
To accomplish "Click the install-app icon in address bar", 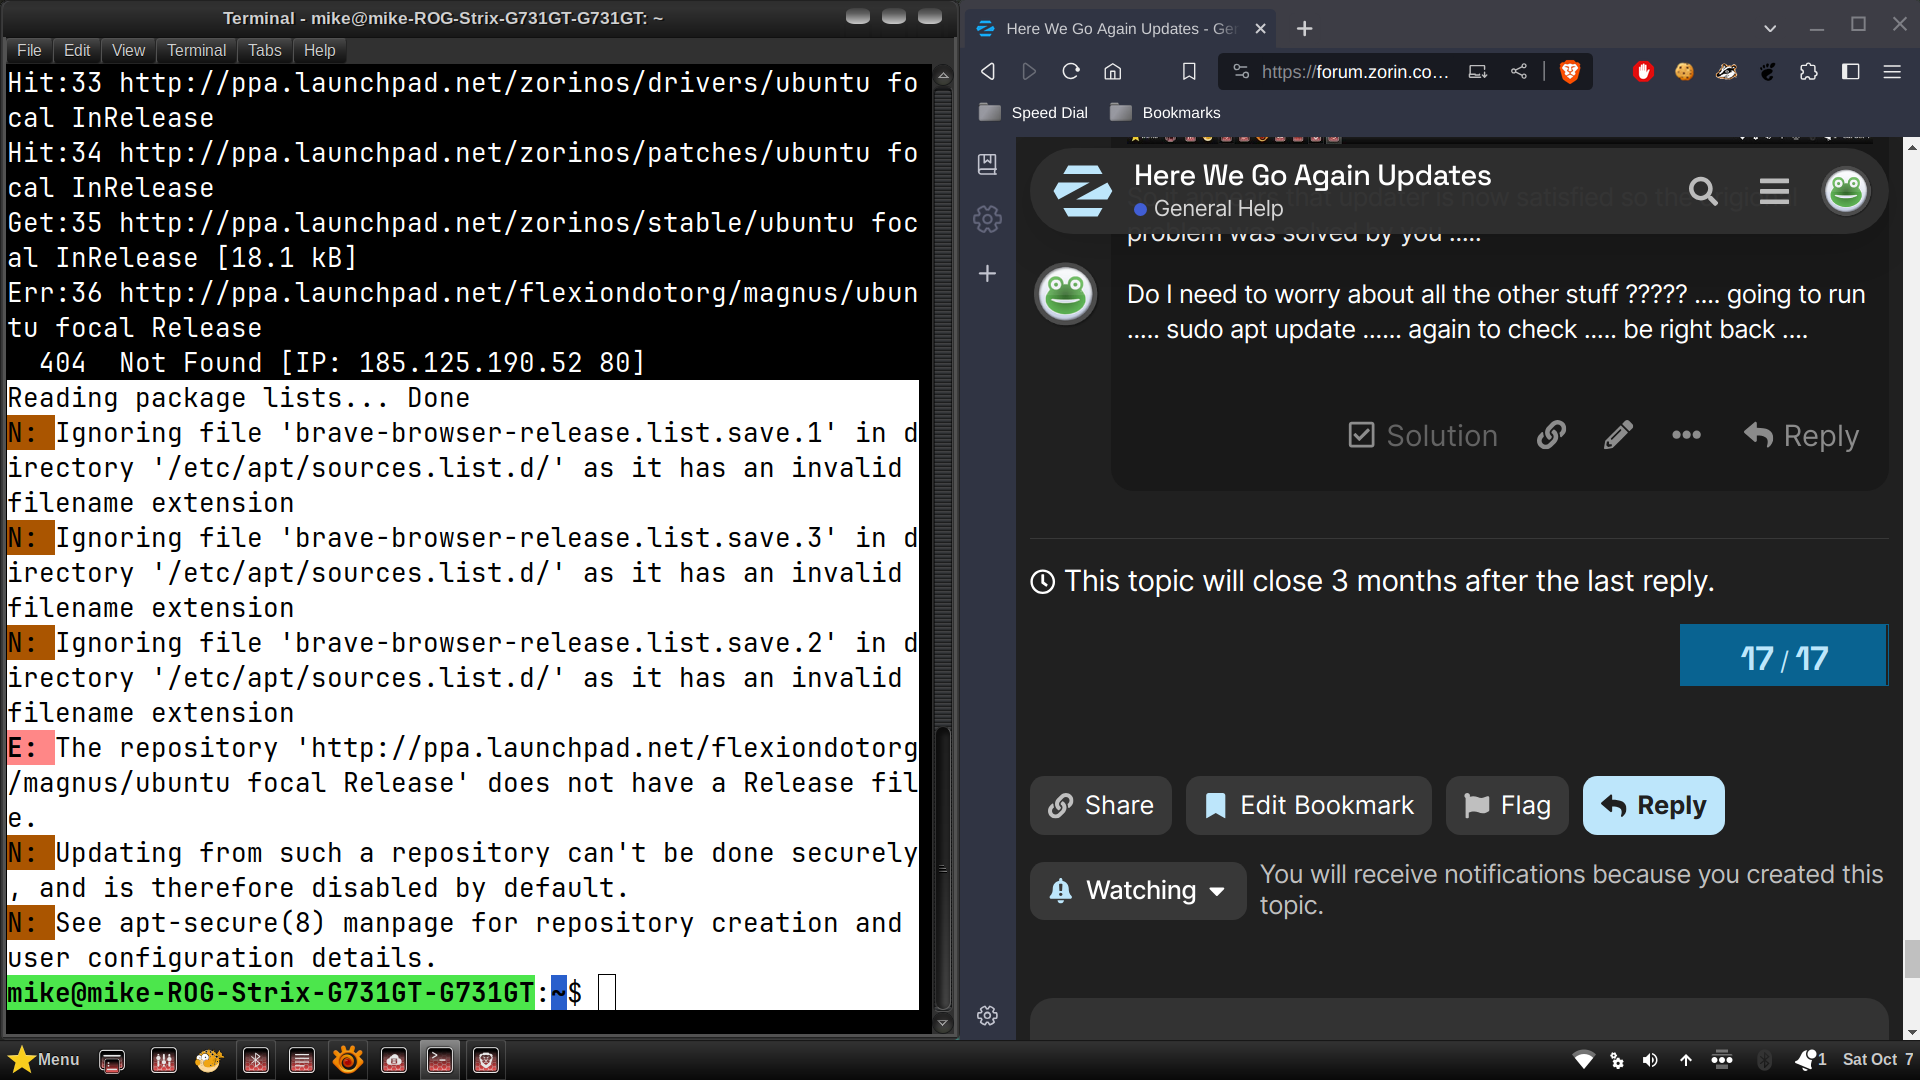I will [x=1477, y=71].
